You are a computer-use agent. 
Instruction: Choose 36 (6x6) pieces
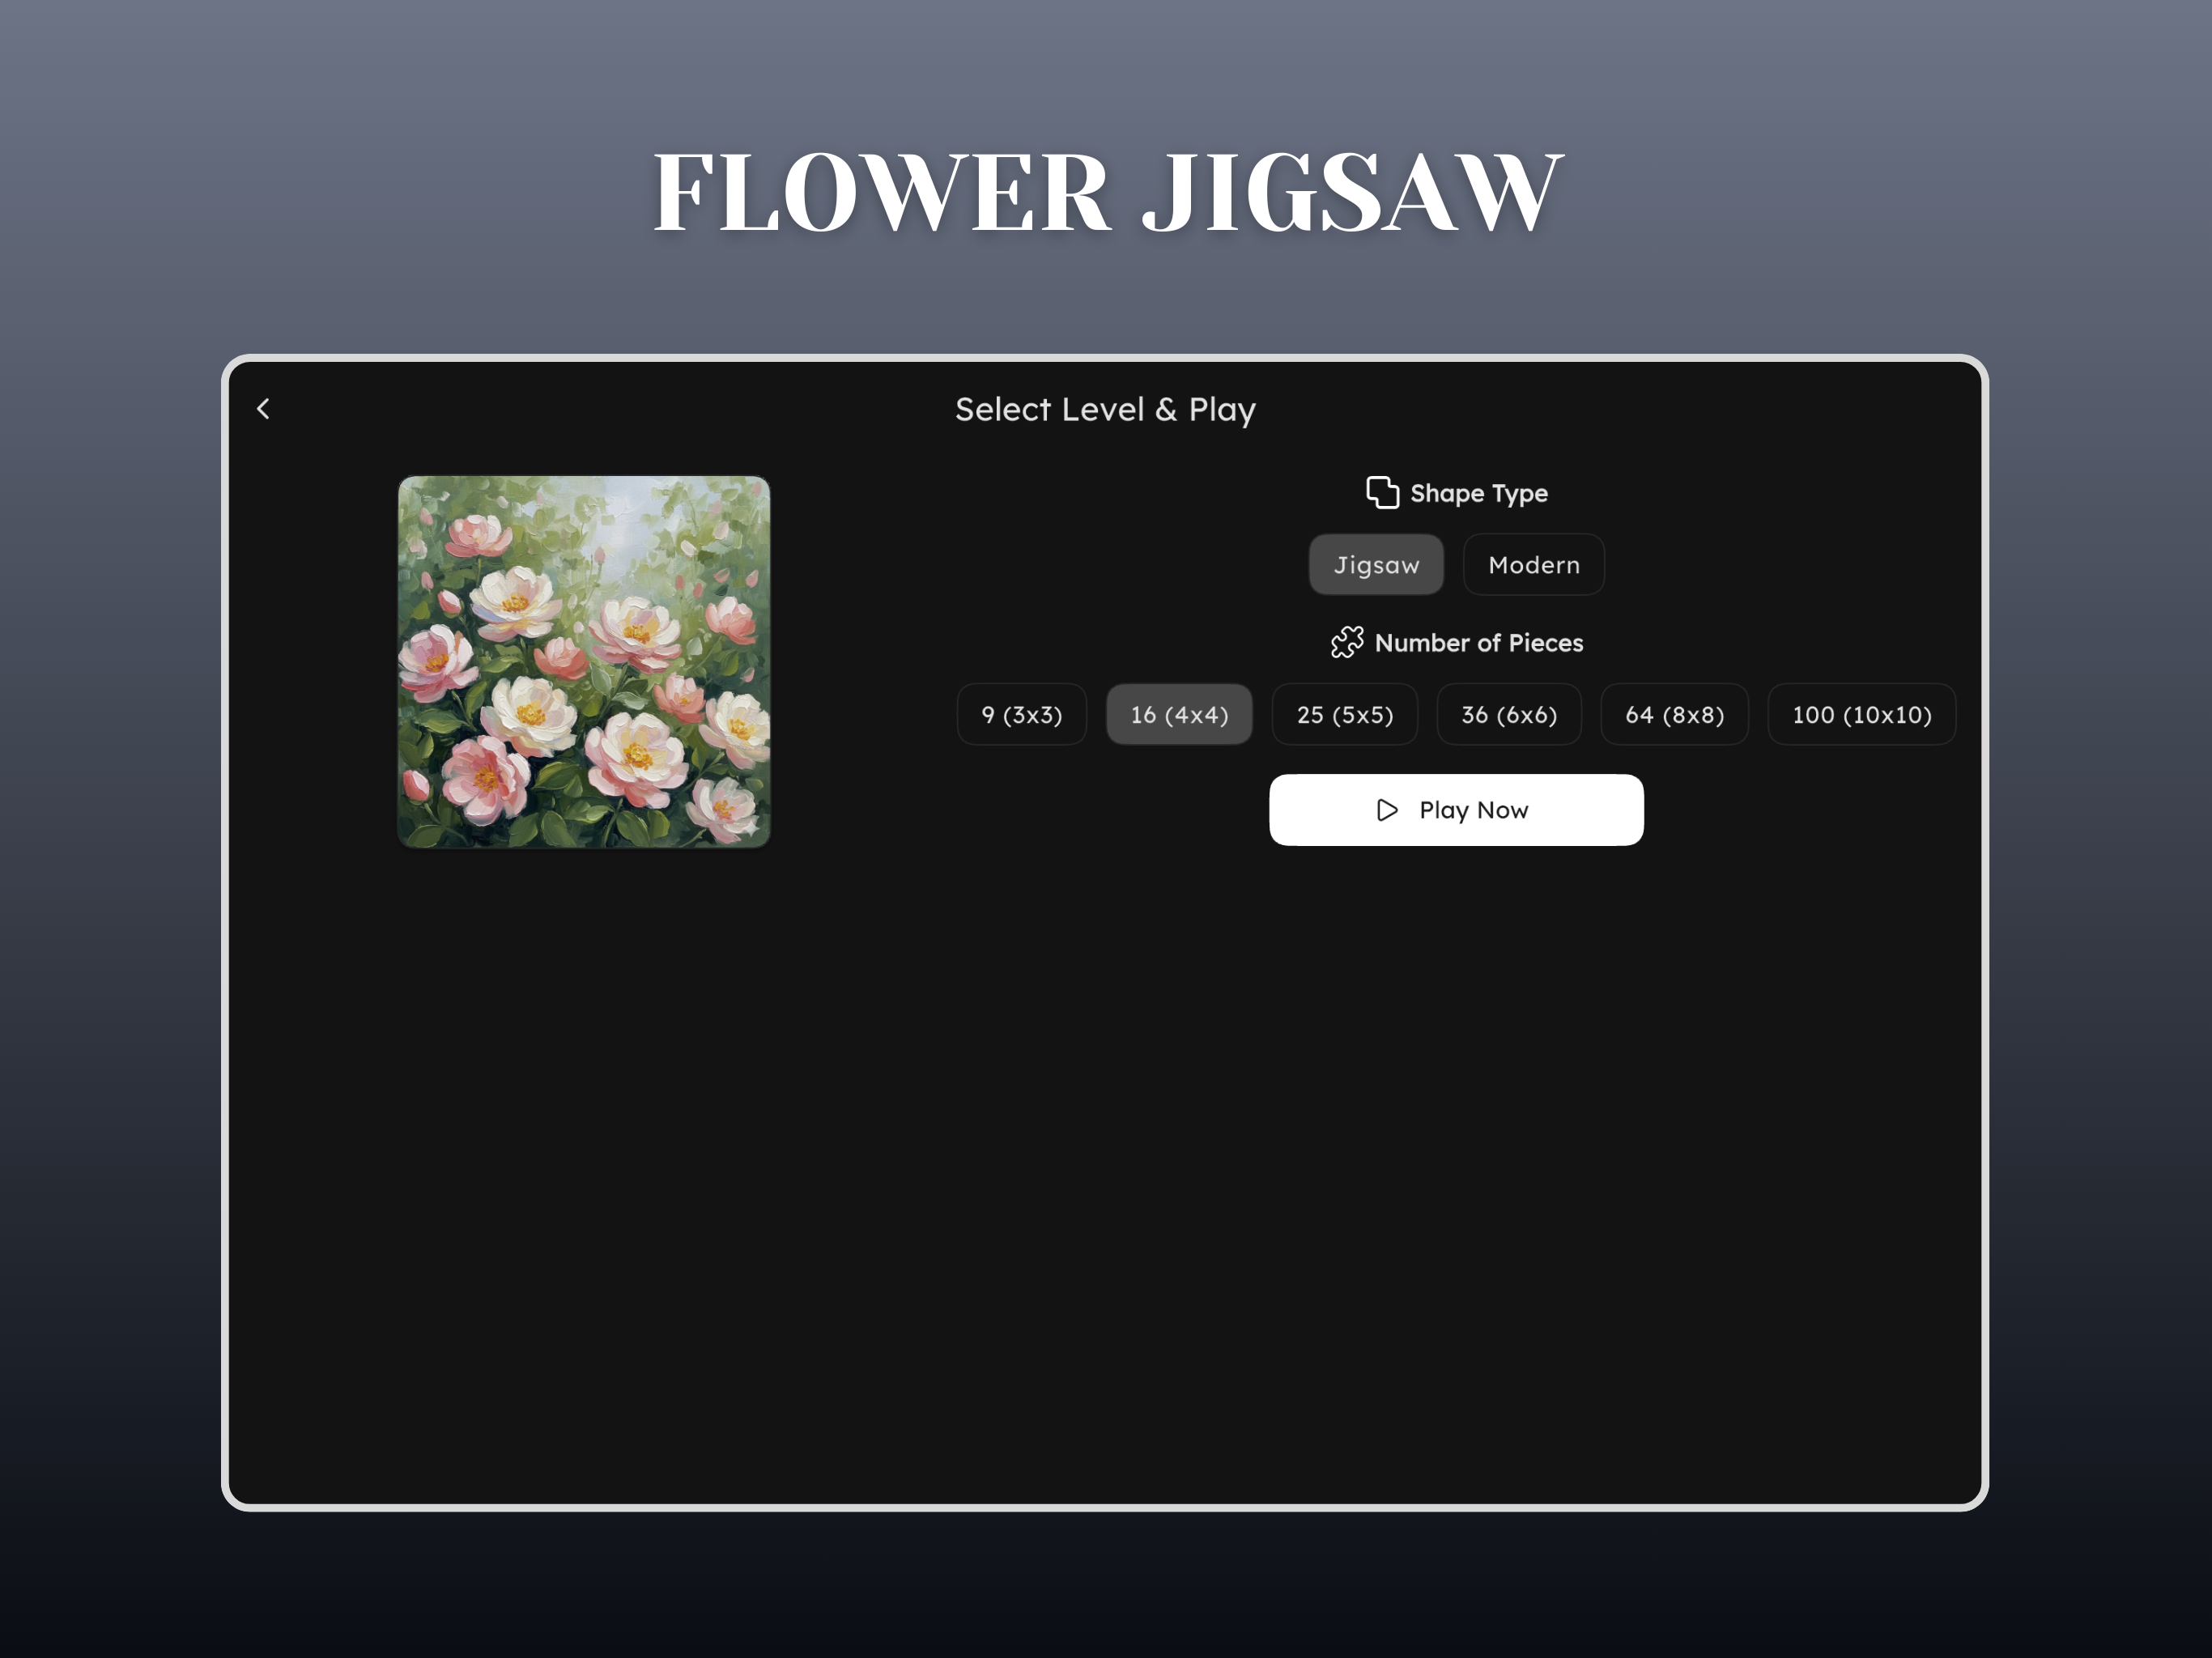tap(1509, 714)
